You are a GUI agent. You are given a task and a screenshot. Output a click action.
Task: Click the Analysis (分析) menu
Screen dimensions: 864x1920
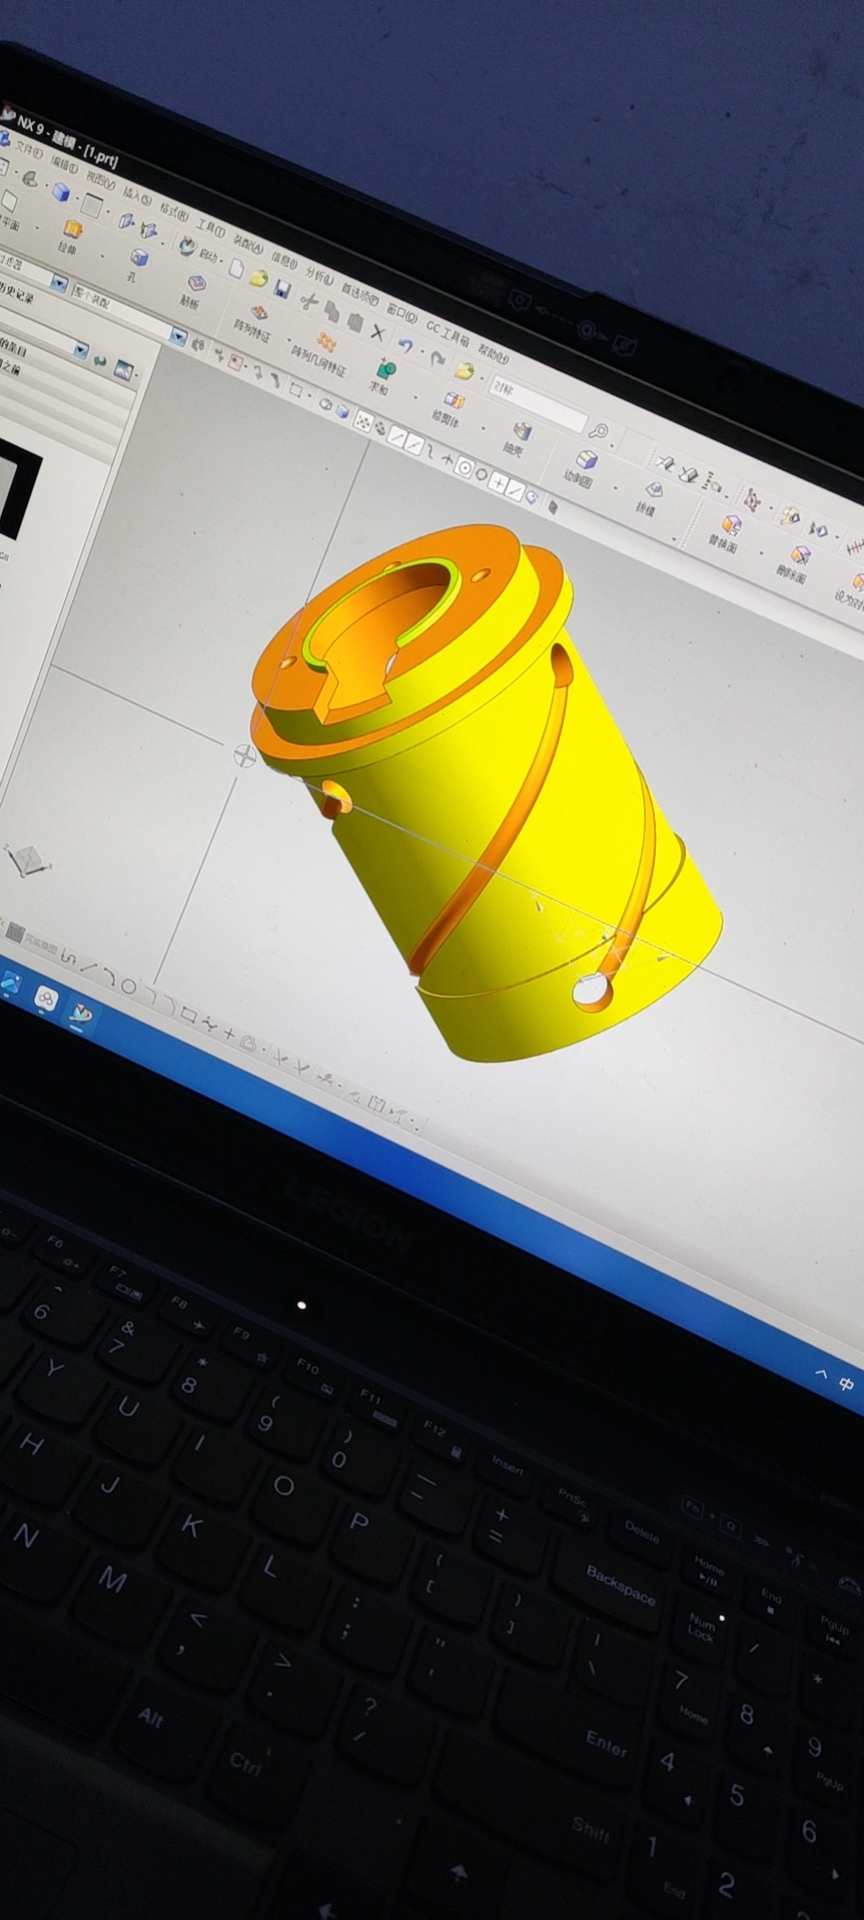320,275
